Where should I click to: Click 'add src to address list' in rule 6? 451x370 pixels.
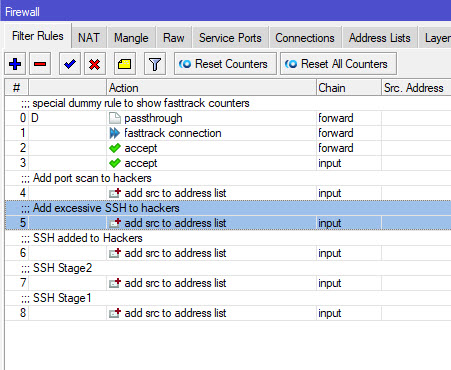click(x=175, y=253)
